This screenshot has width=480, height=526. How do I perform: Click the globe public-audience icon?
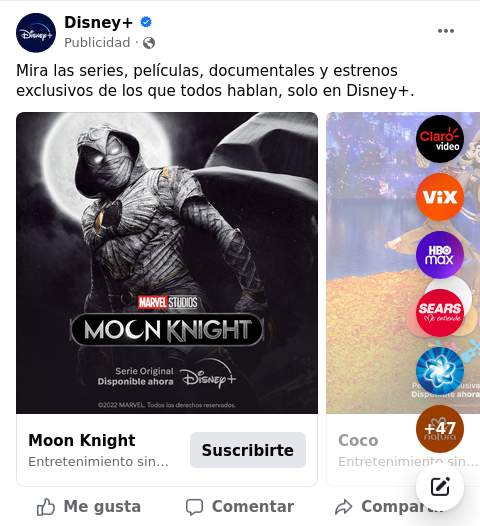point(149,43)
